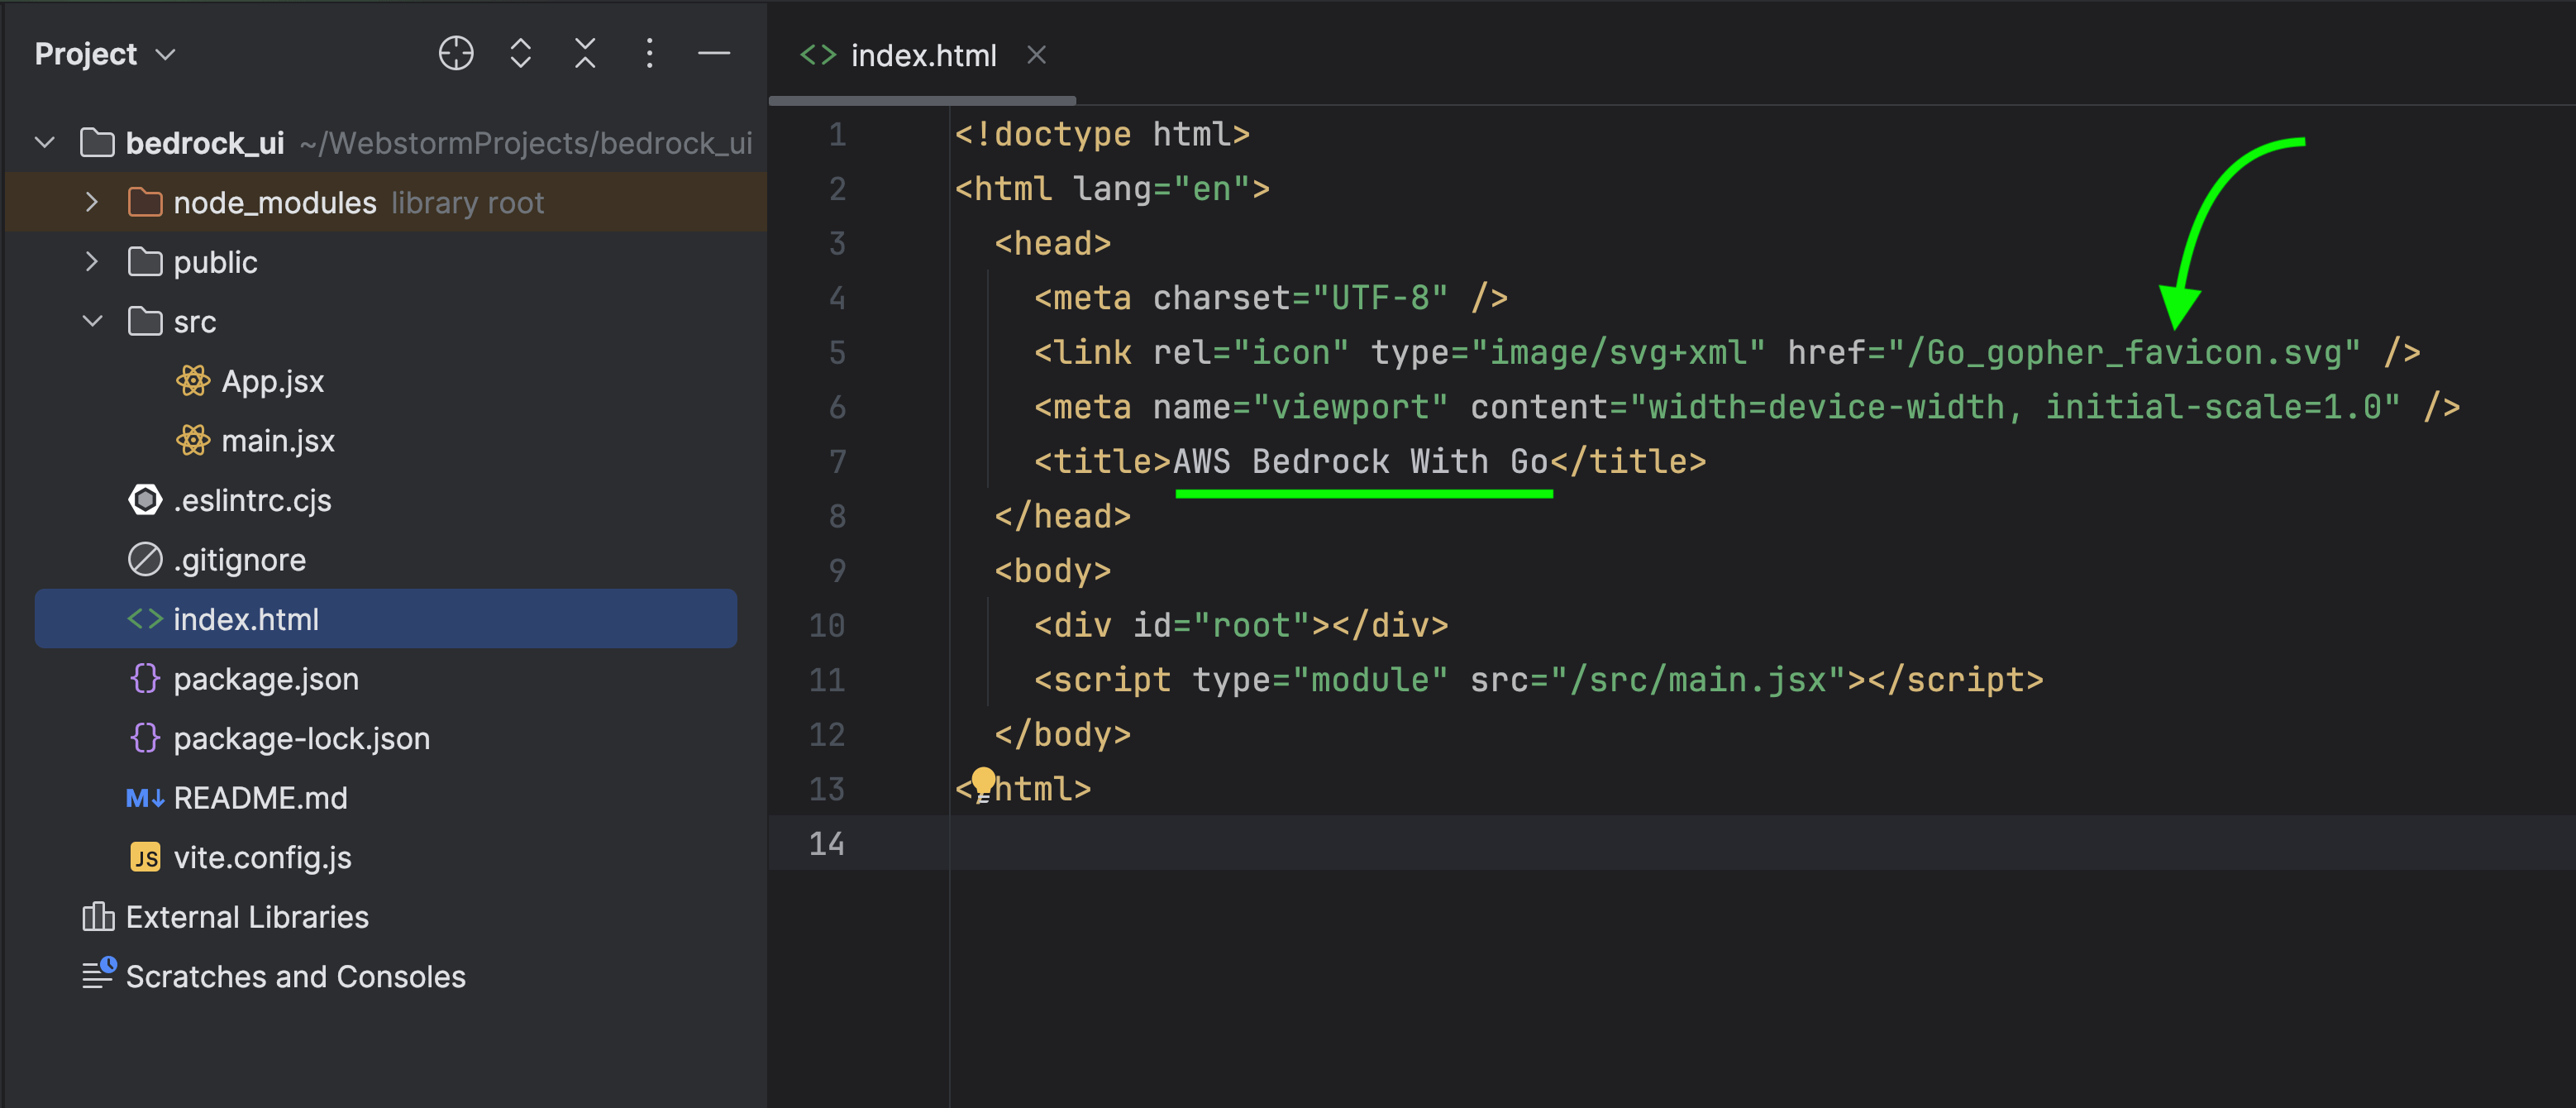The image size is (2576, 1108).
Task: Select main.jsx file
Action: click(x=277, y=441)
